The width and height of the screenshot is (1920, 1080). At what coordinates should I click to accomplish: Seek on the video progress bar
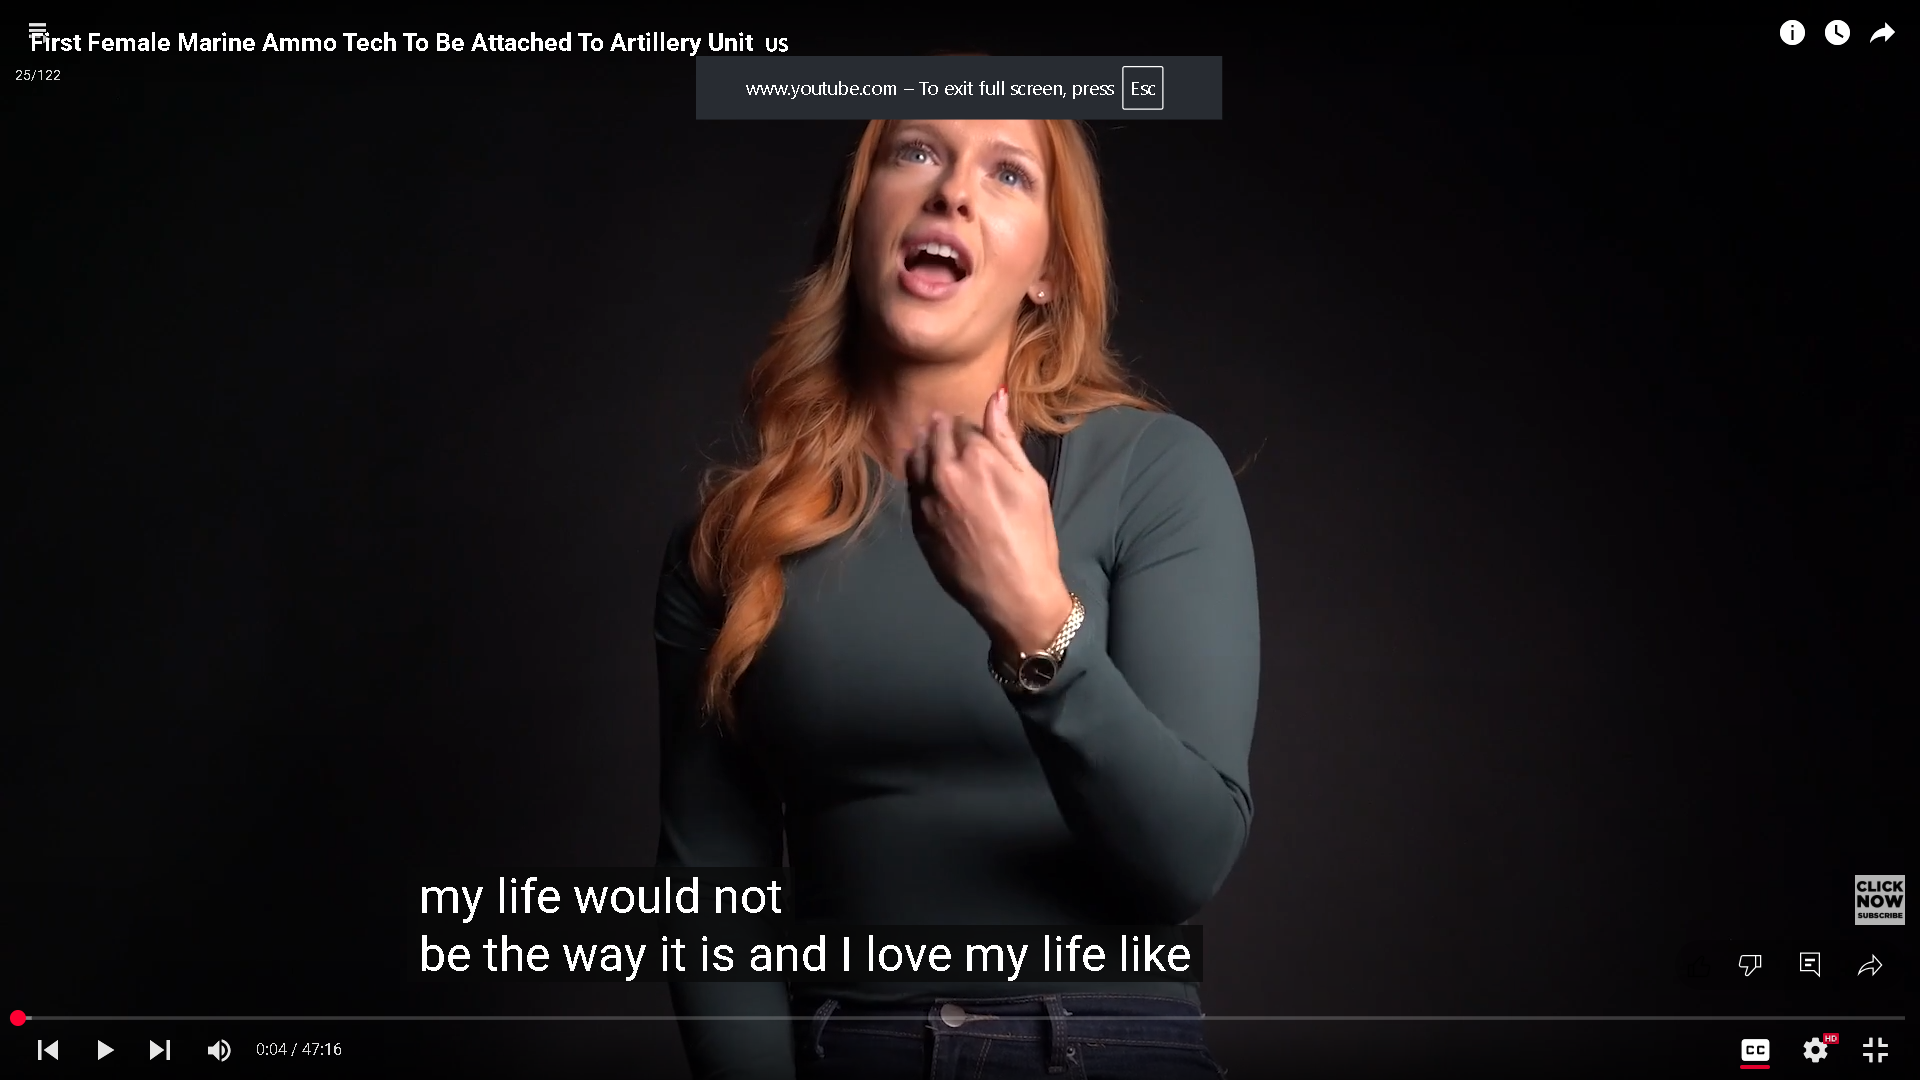click(960, 1018)
